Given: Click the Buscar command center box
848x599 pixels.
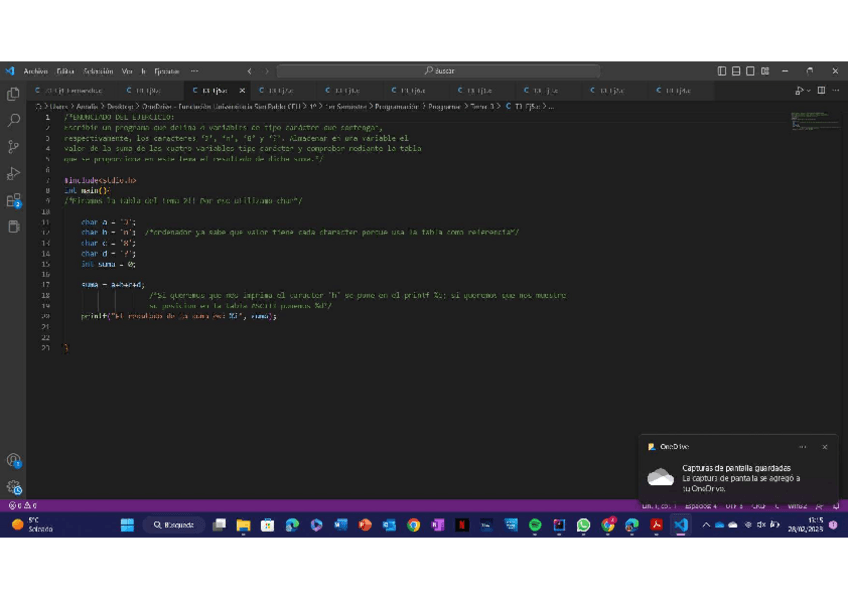Looking at the screenshot, I should [x=438, y=71].
